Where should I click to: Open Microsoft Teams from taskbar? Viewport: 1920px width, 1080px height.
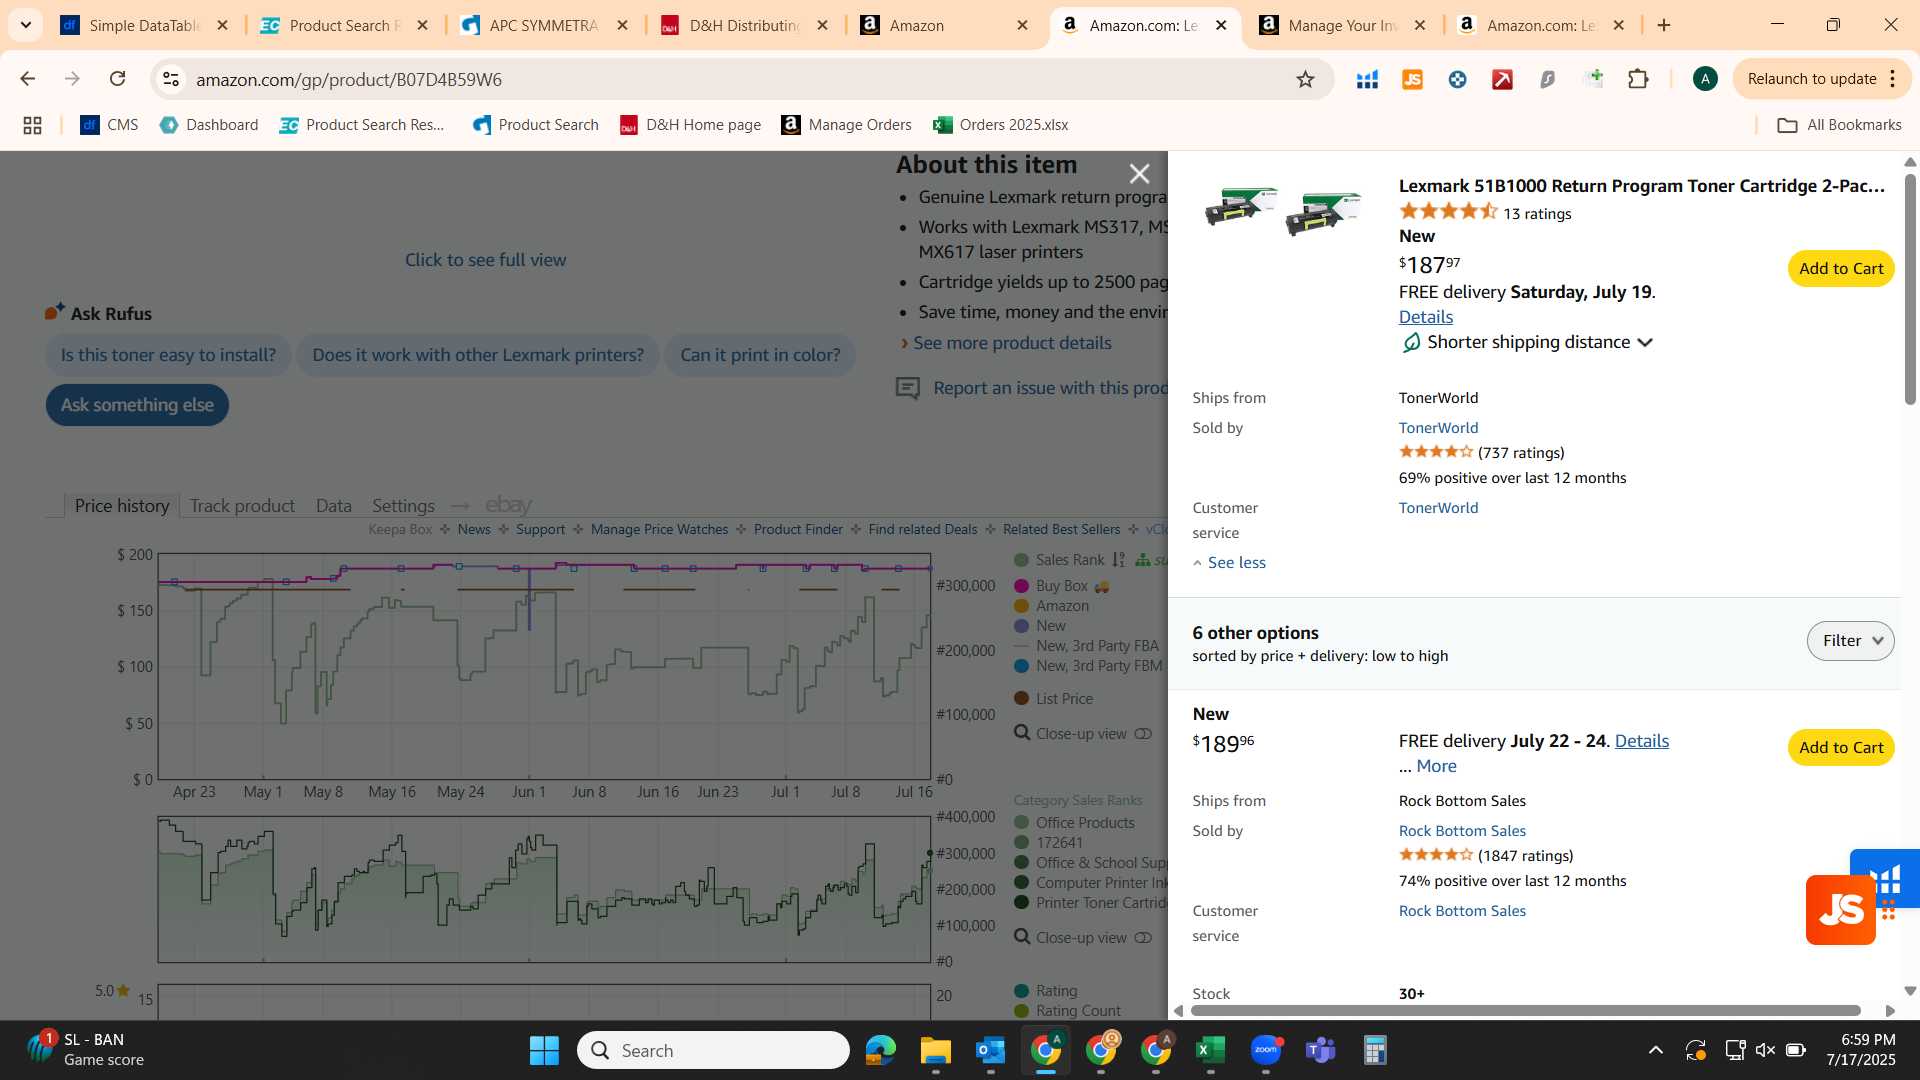tap(1321, 1050)
